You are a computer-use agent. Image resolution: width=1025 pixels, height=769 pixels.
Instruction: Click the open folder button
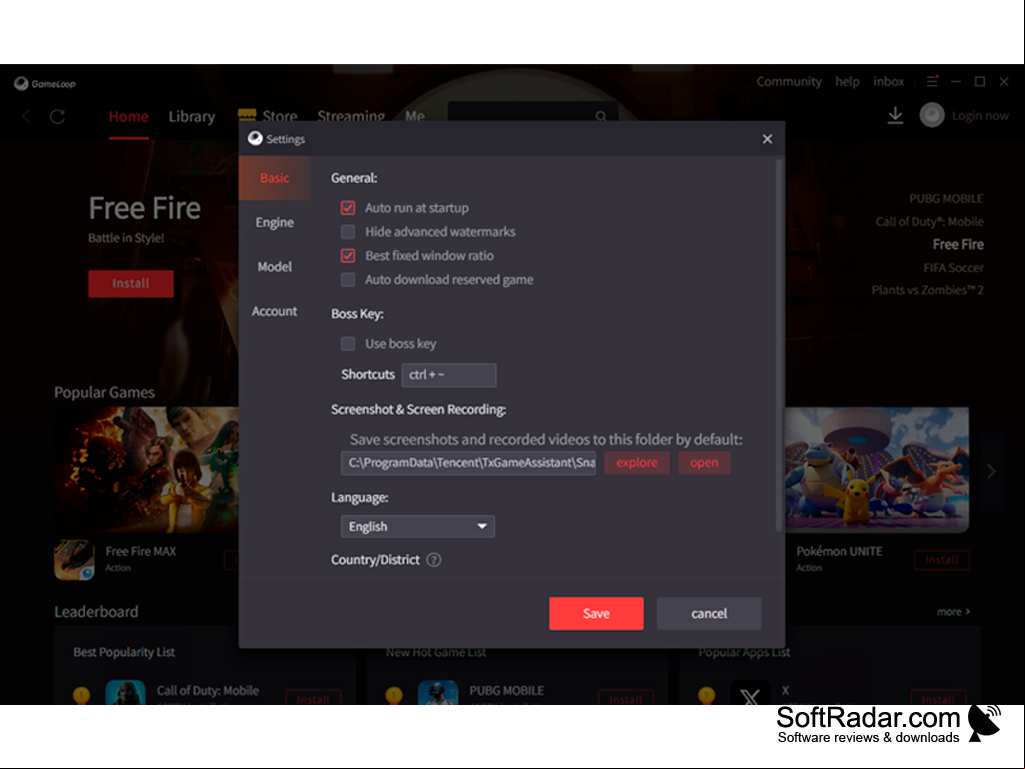pos(704,462)
